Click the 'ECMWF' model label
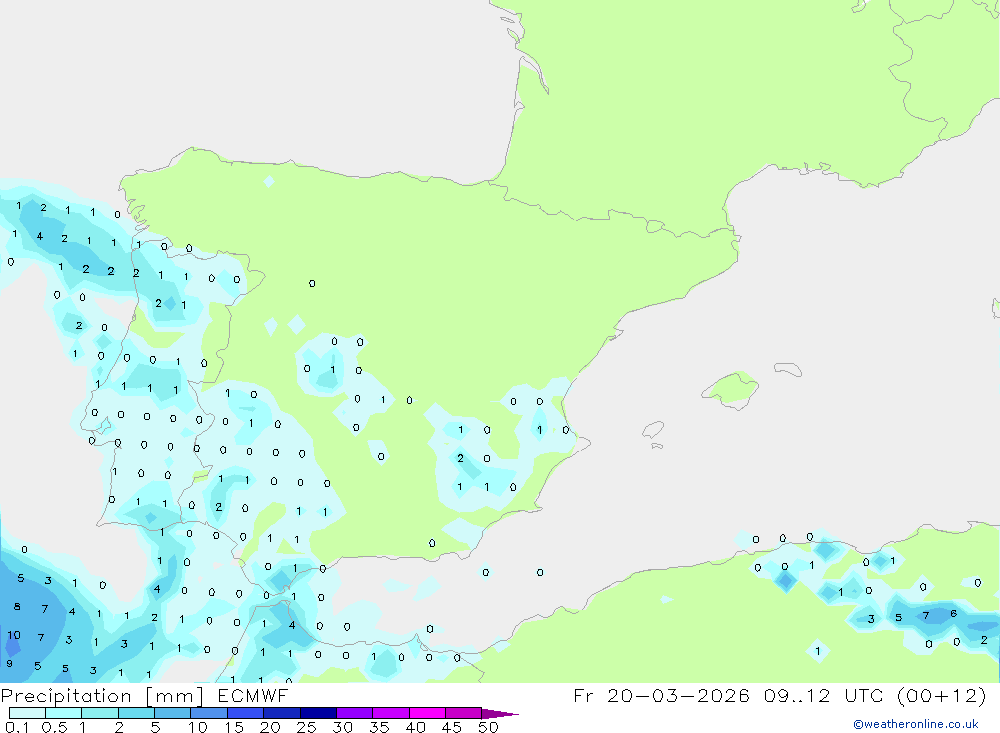Image resolution: width=1000 pixels, height=733 pixels. tap(253, 695)
